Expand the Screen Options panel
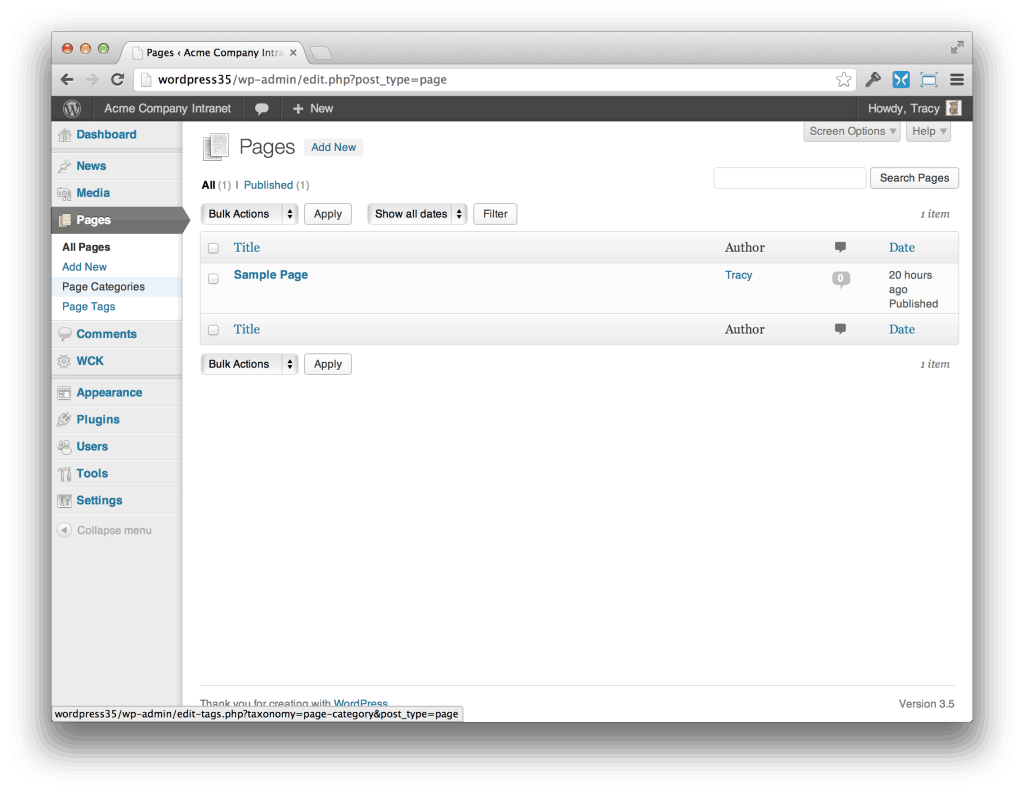 click(852, 131)
